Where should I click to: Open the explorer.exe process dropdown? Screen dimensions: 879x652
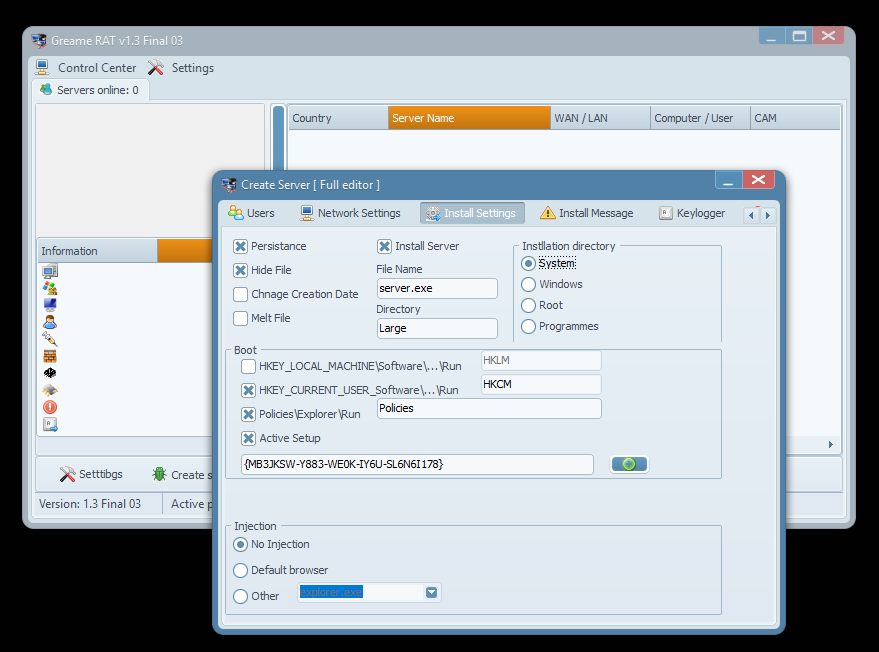[431, 593]
